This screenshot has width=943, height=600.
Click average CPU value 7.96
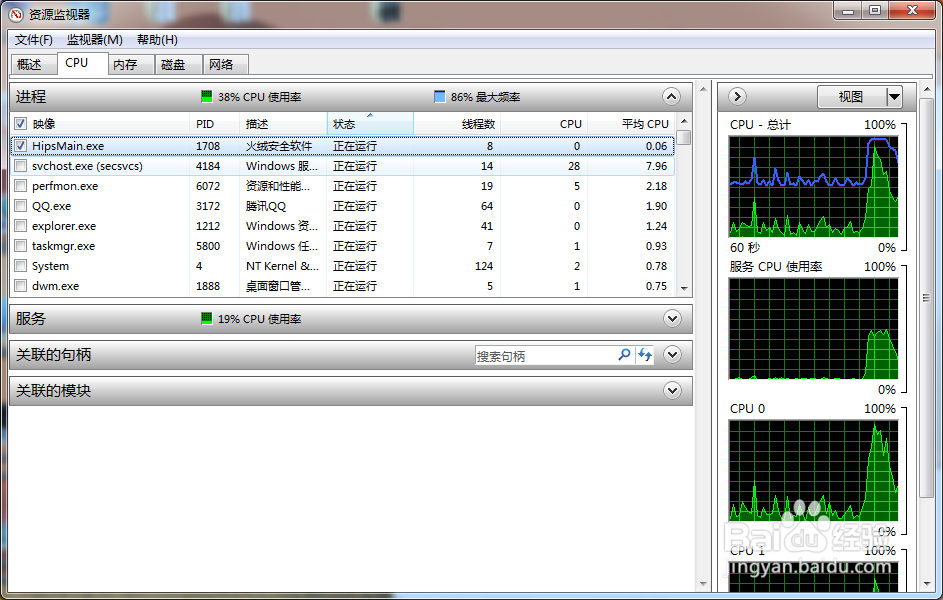pos(656,166)
